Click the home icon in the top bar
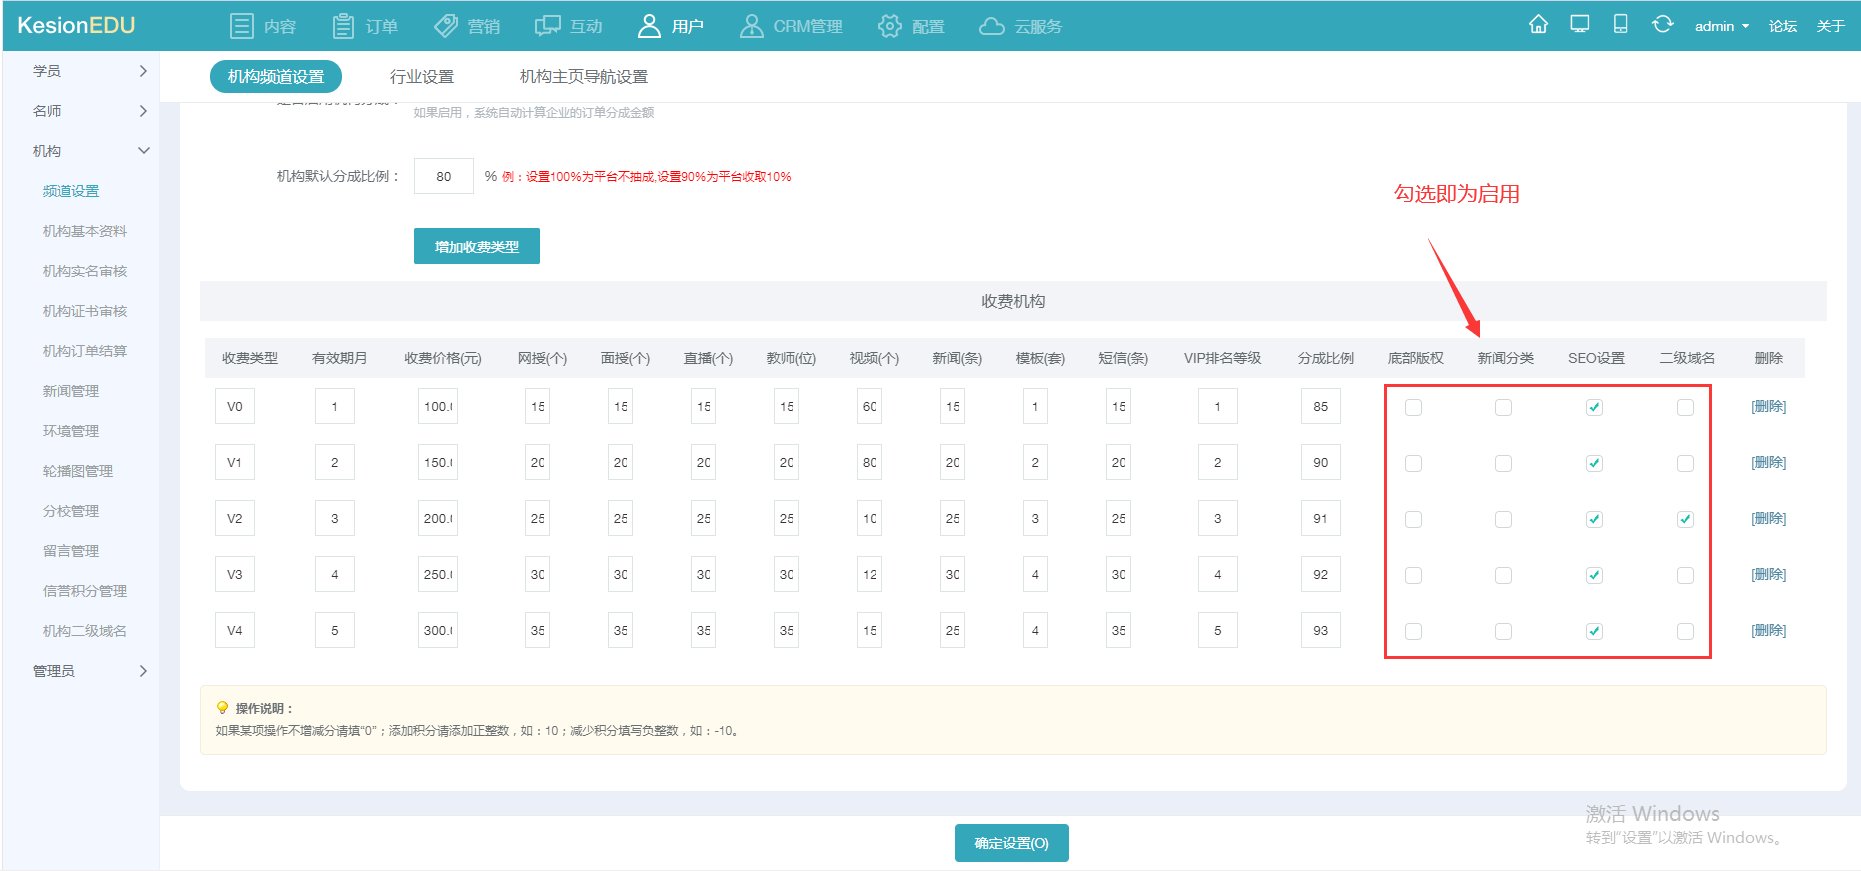The height and width of the screenshot is (871, 1861). coord(1538,24)
